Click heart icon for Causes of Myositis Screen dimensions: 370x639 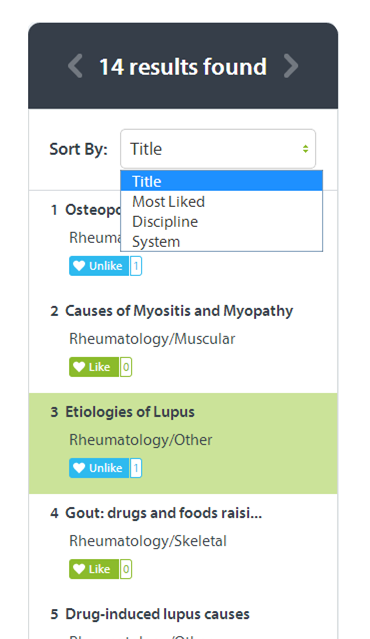tap(78, 367)
